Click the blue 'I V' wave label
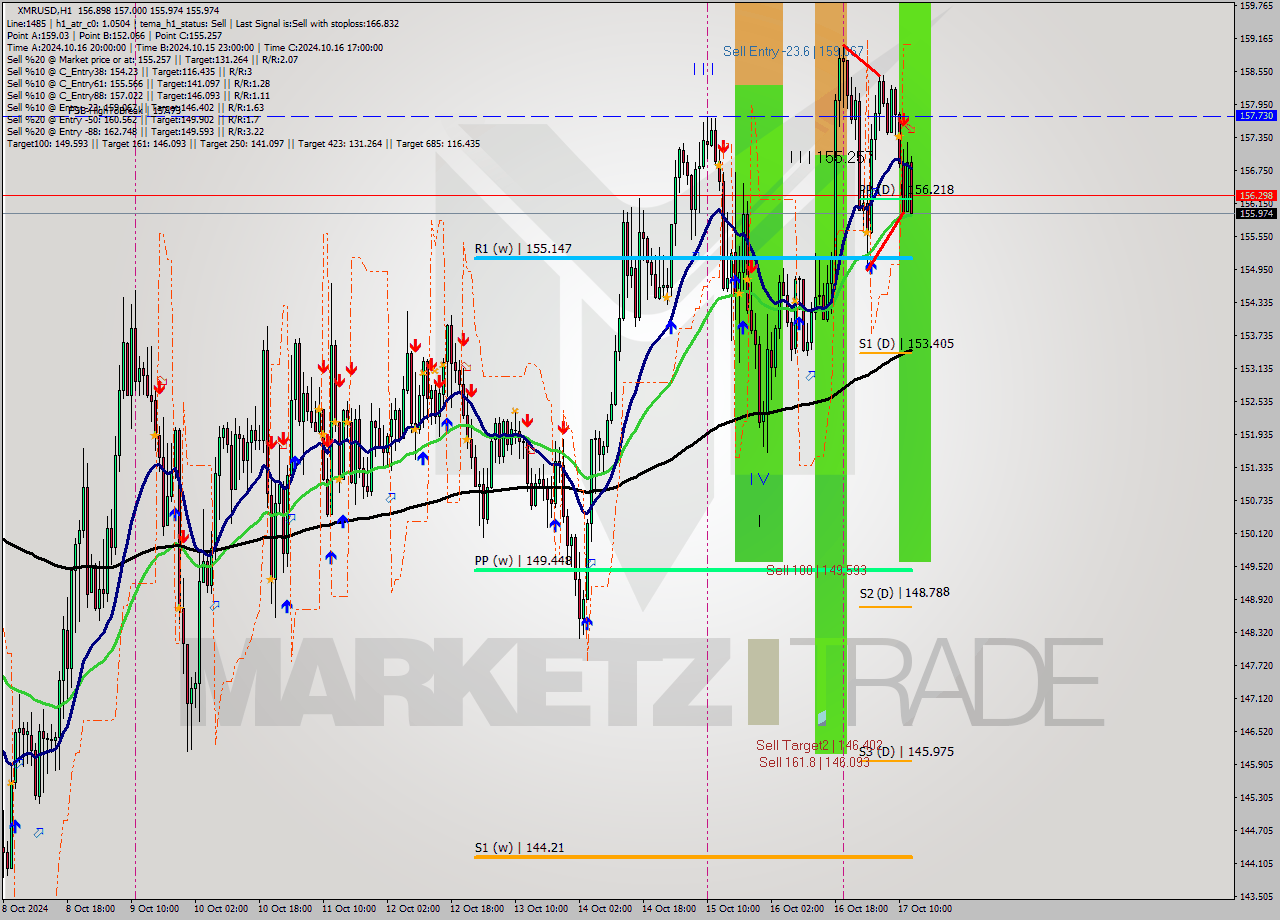 (760, 479)
